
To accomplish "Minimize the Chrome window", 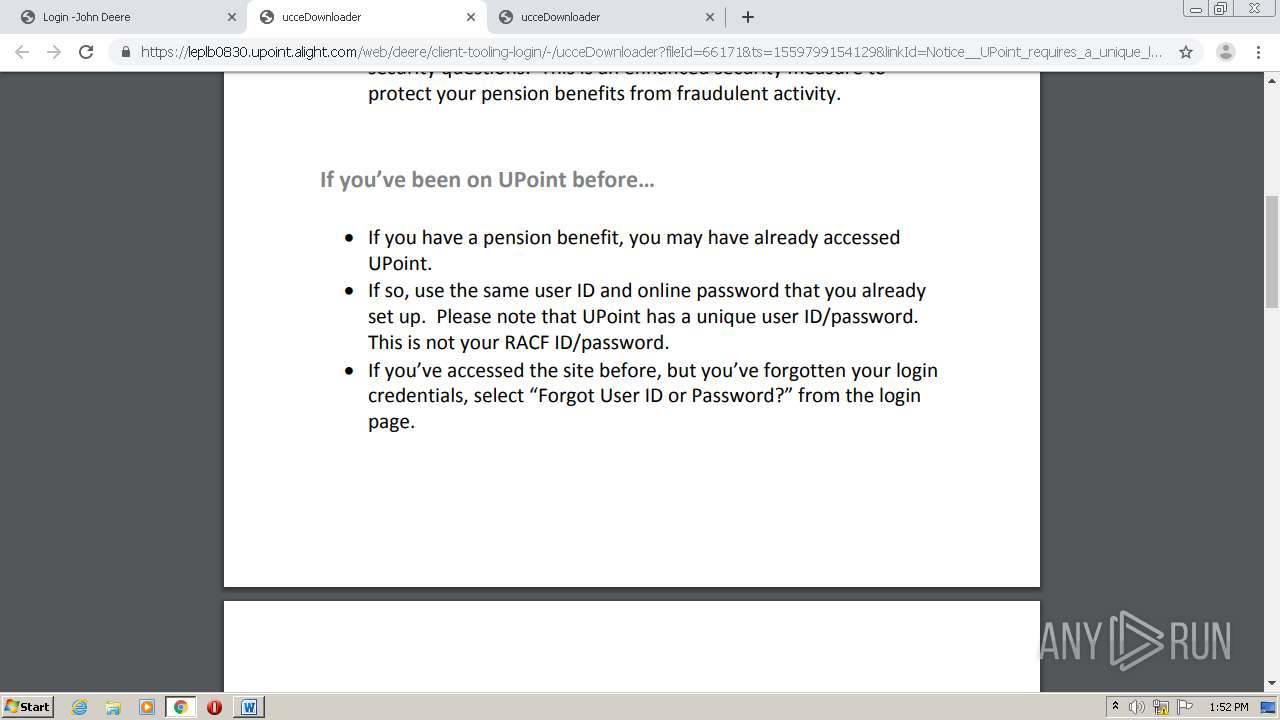I will pos(1195,9).
